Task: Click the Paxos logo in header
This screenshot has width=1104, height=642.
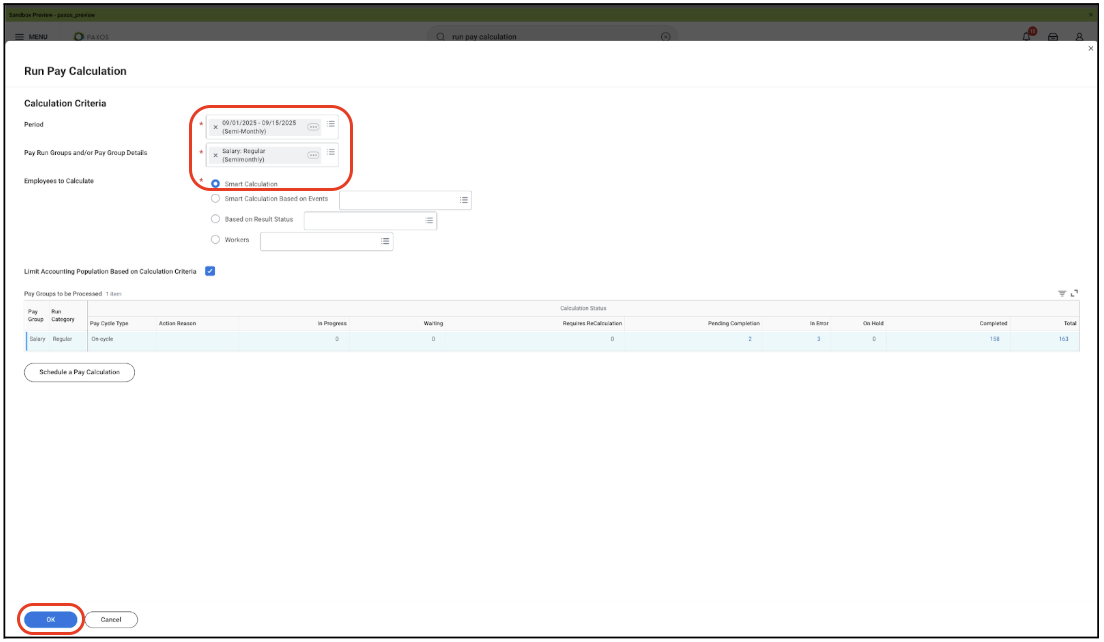Action: pos(92,37)
